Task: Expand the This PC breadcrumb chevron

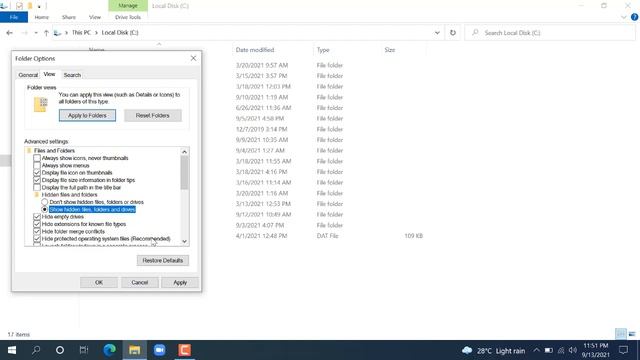Action: [96, 33]
